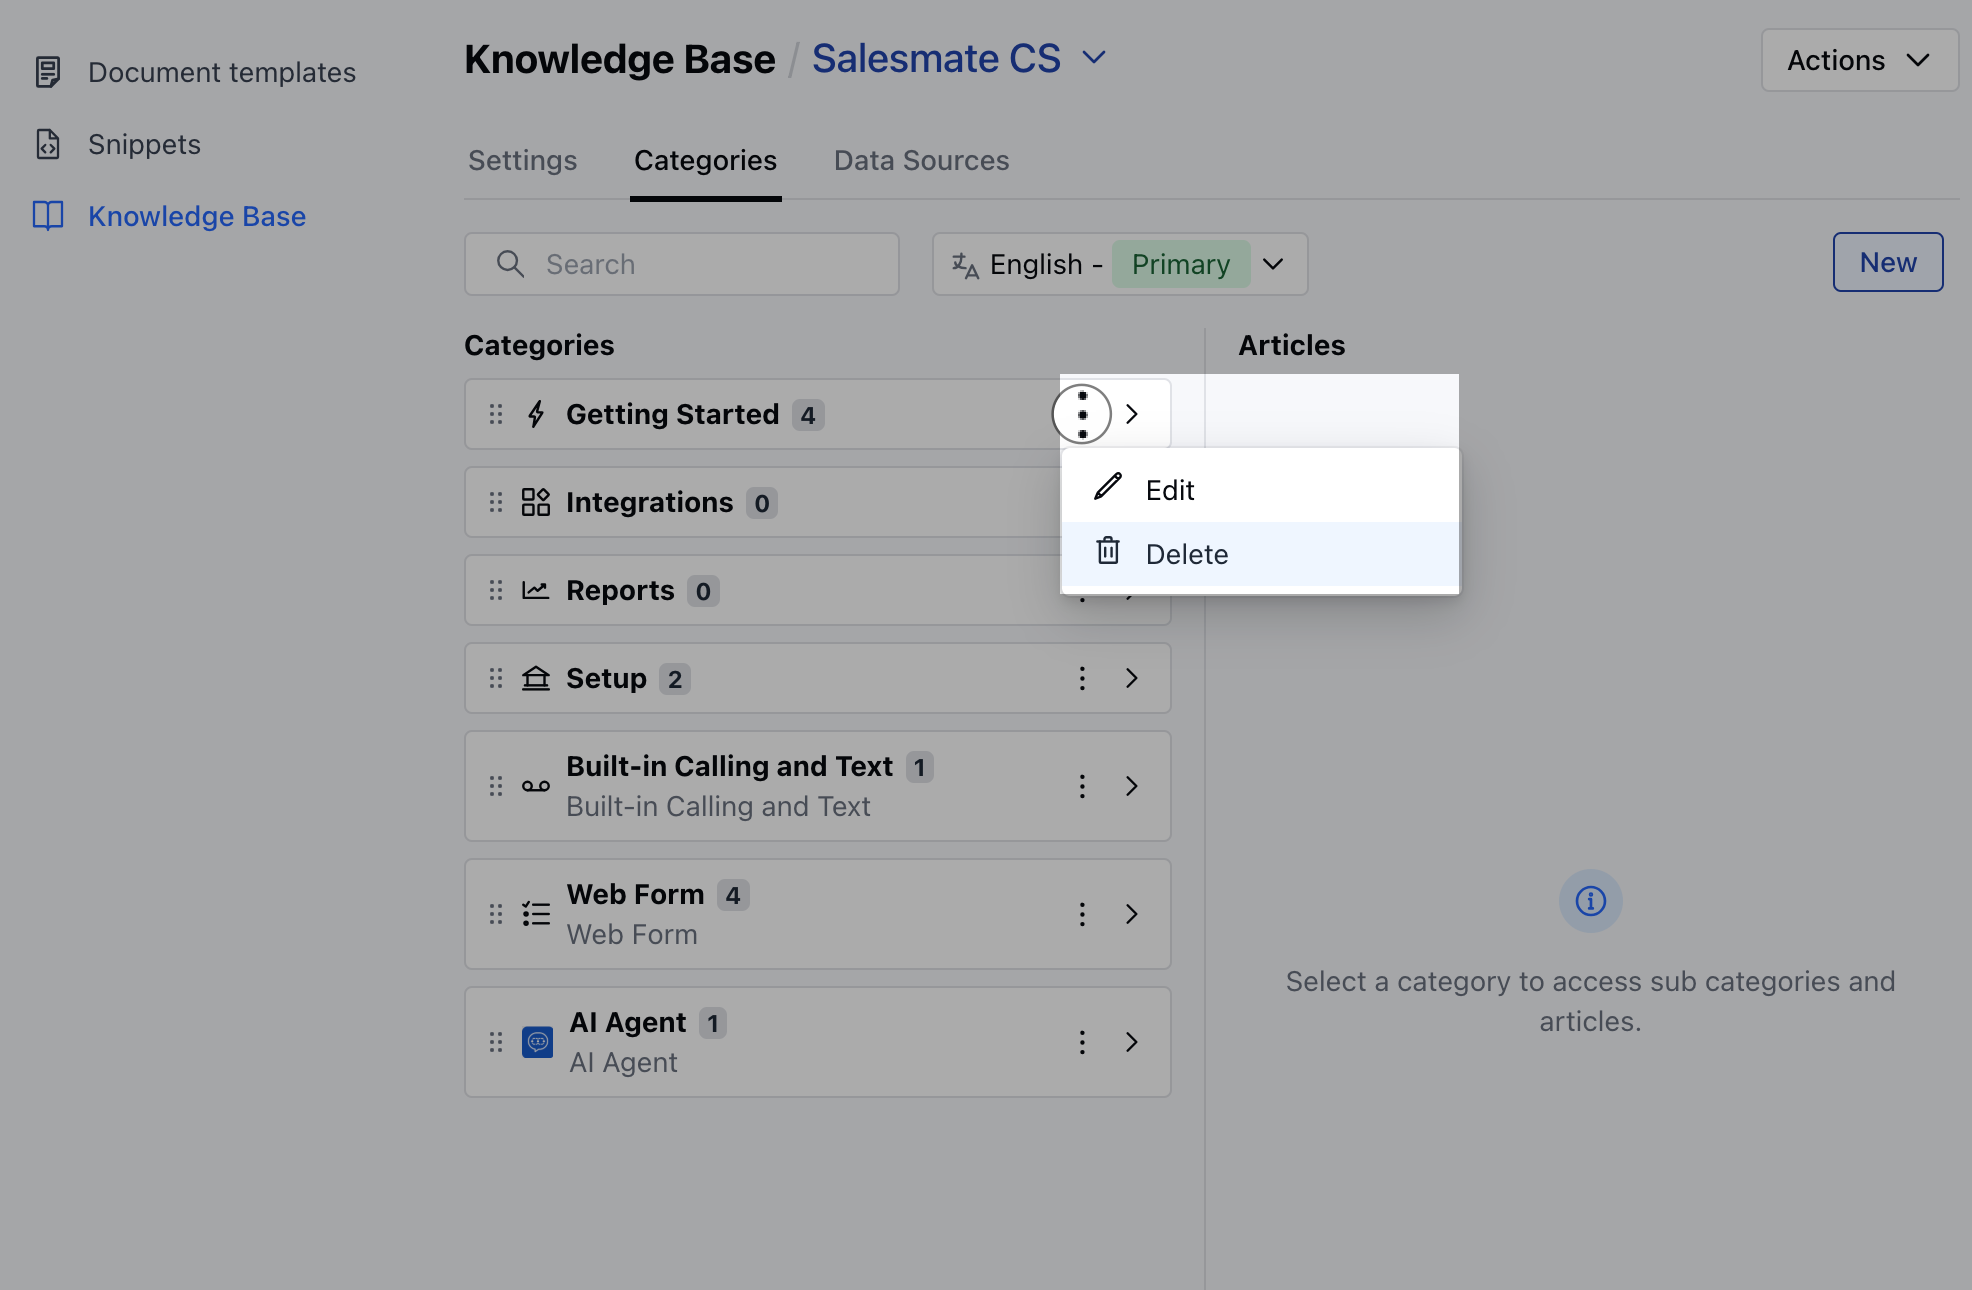Open Web Form kebab options menu

[x=1082, y=914]
